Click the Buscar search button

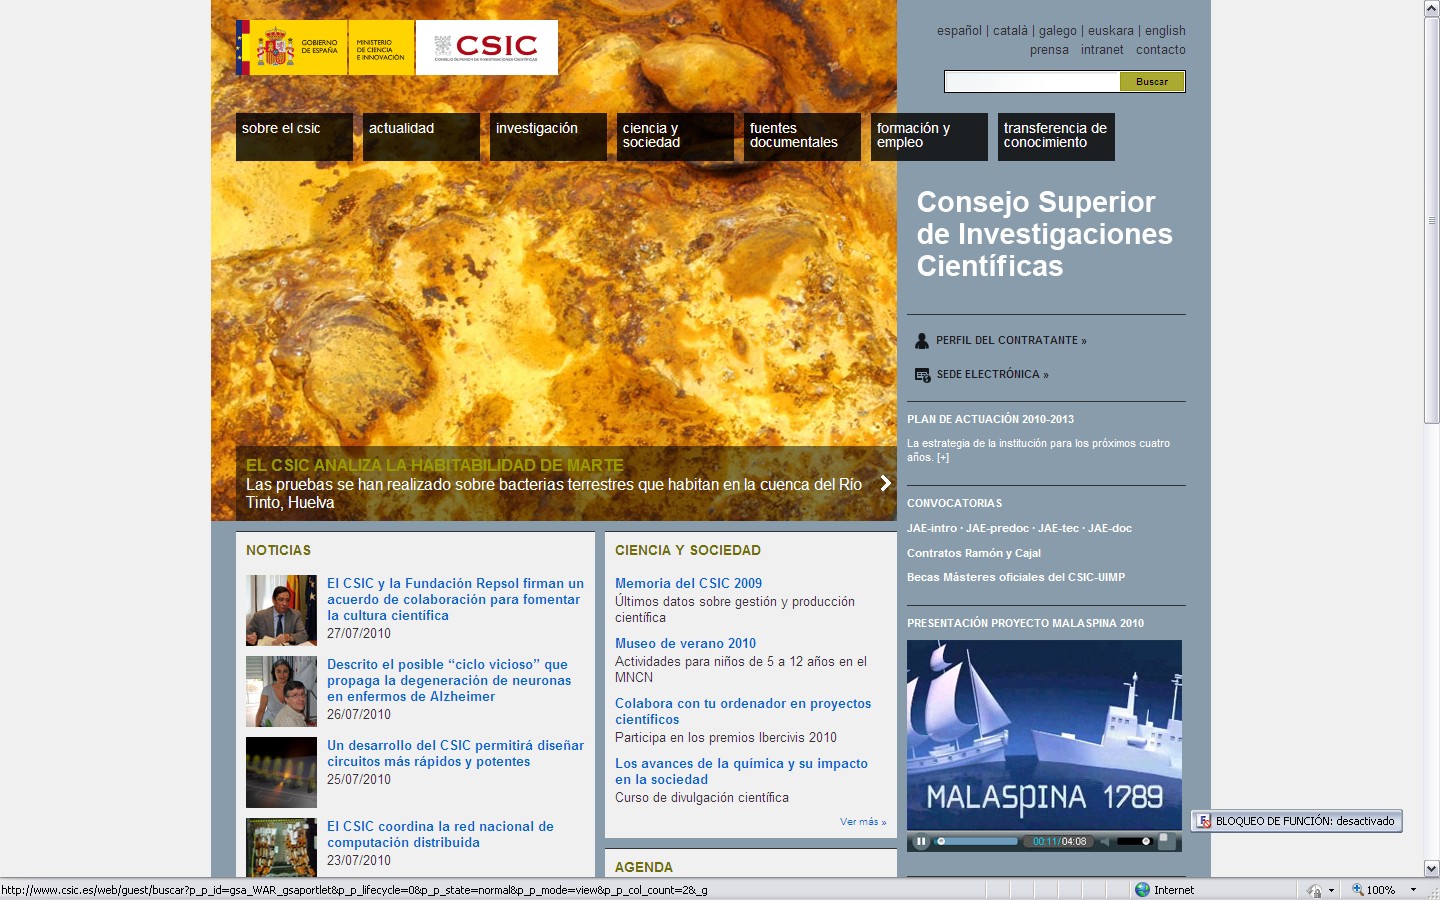[x=1152, y=82]
